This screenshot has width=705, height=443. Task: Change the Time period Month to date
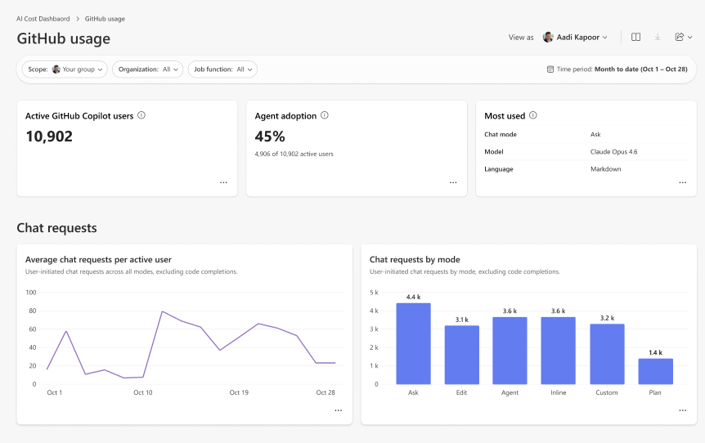tap(617, 69)
